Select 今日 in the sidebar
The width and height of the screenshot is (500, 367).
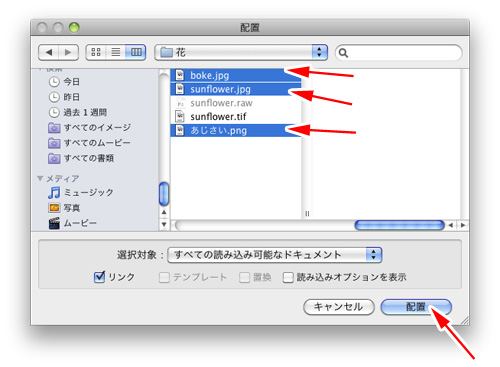pyautogui.click(x=72, y=82)
